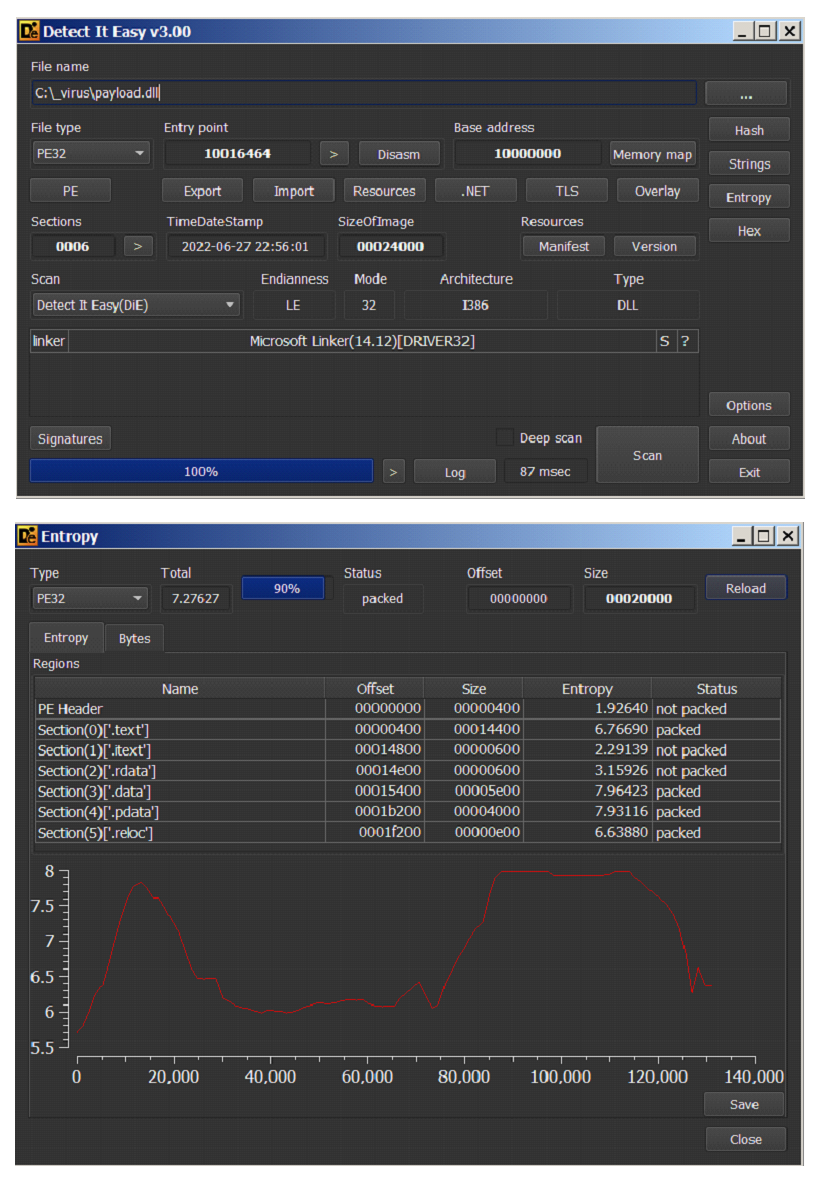Screen dimensions: 829x1189
Task: Reload the entropy analysis
Action: click(x=745, y=588)
